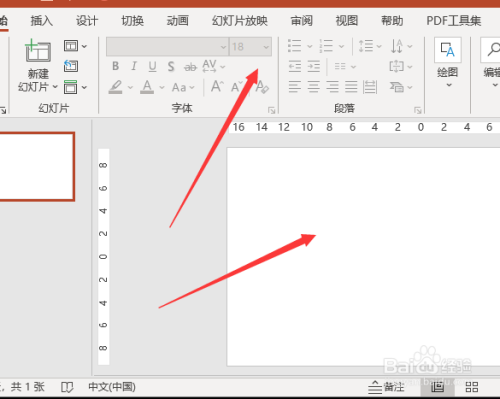500x399 pixels.
Task: Expand the 新建幻灯片 dropdown arrow
Action: 55,87
